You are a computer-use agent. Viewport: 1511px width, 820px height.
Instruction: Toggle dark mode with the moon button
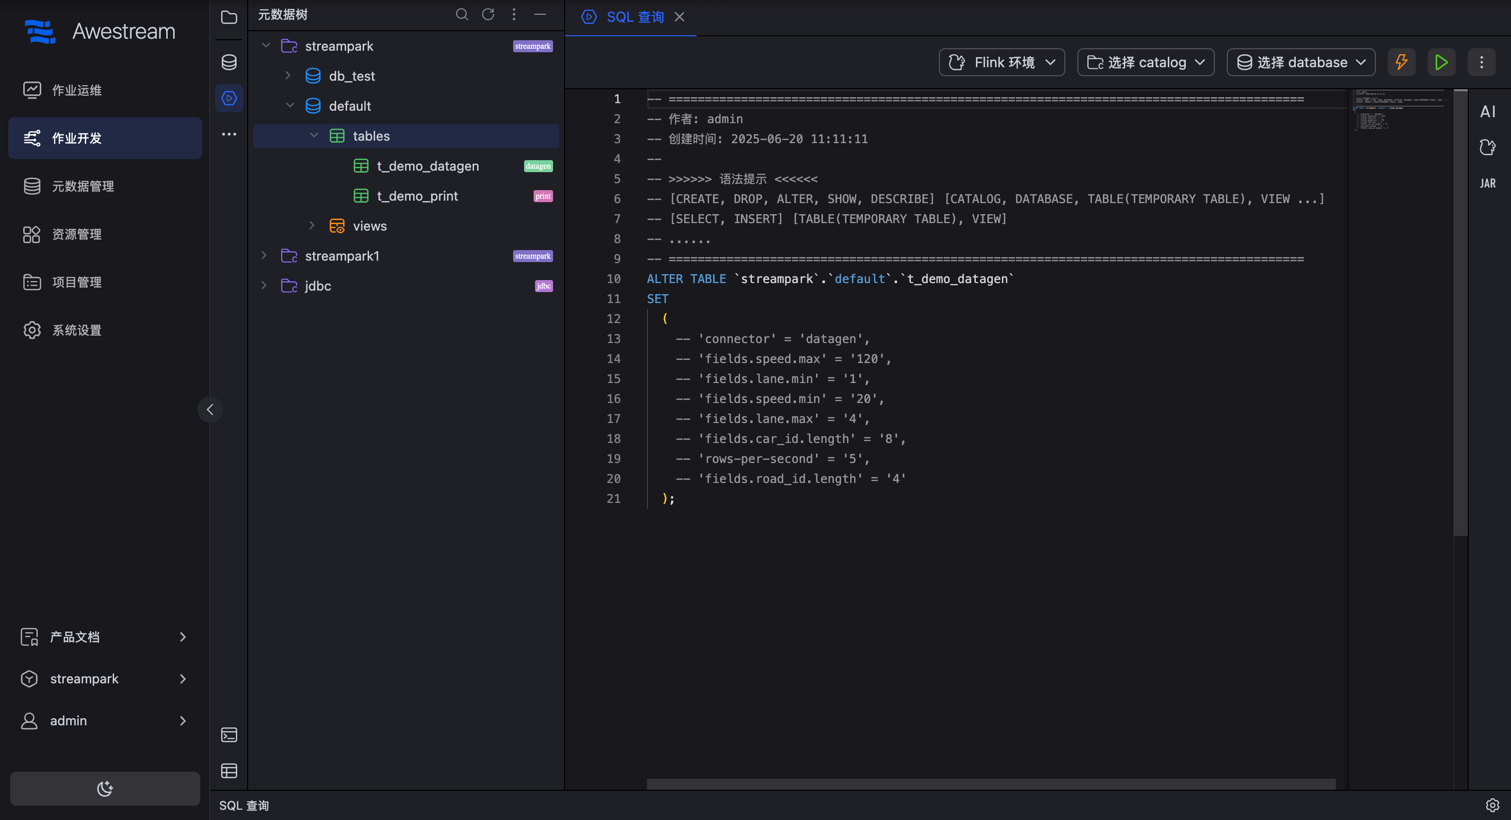105,789
